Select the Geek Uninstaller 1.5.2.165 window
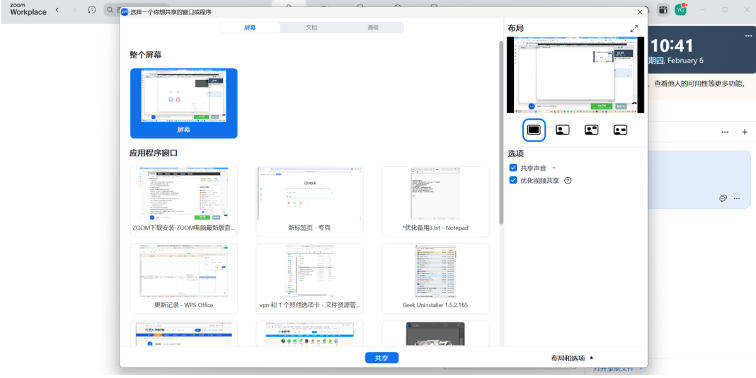Viewport: 756px width, 378px height. click(435, 278)
